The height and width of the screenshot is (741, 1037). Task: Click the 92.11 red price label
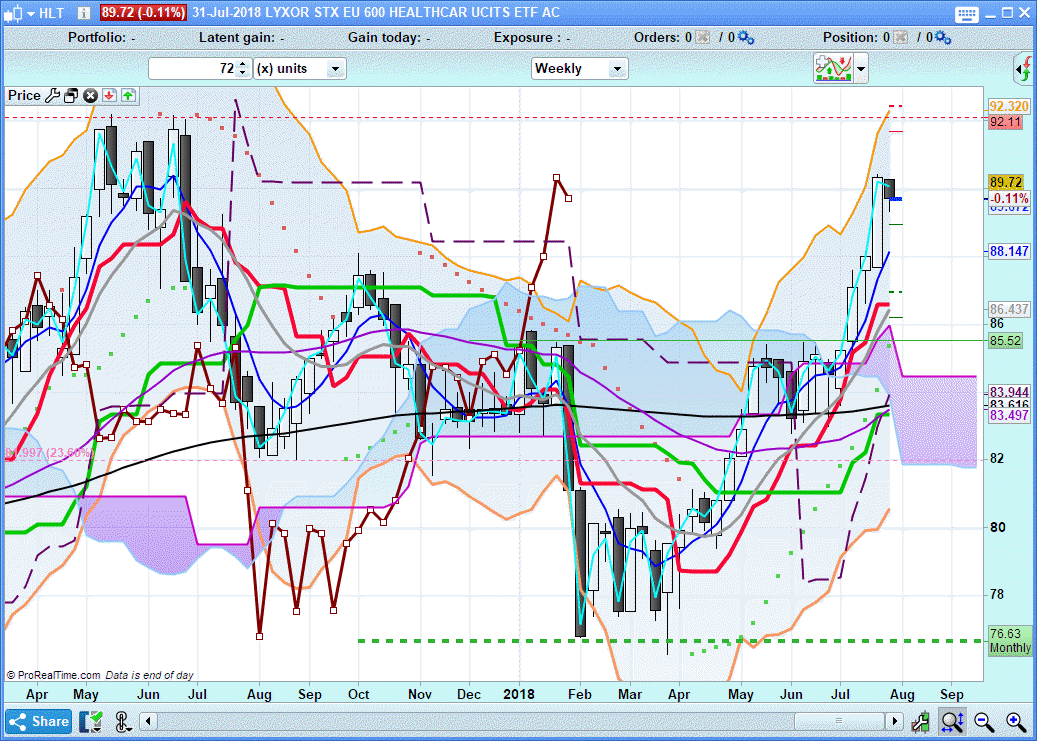coord(1005,122)
